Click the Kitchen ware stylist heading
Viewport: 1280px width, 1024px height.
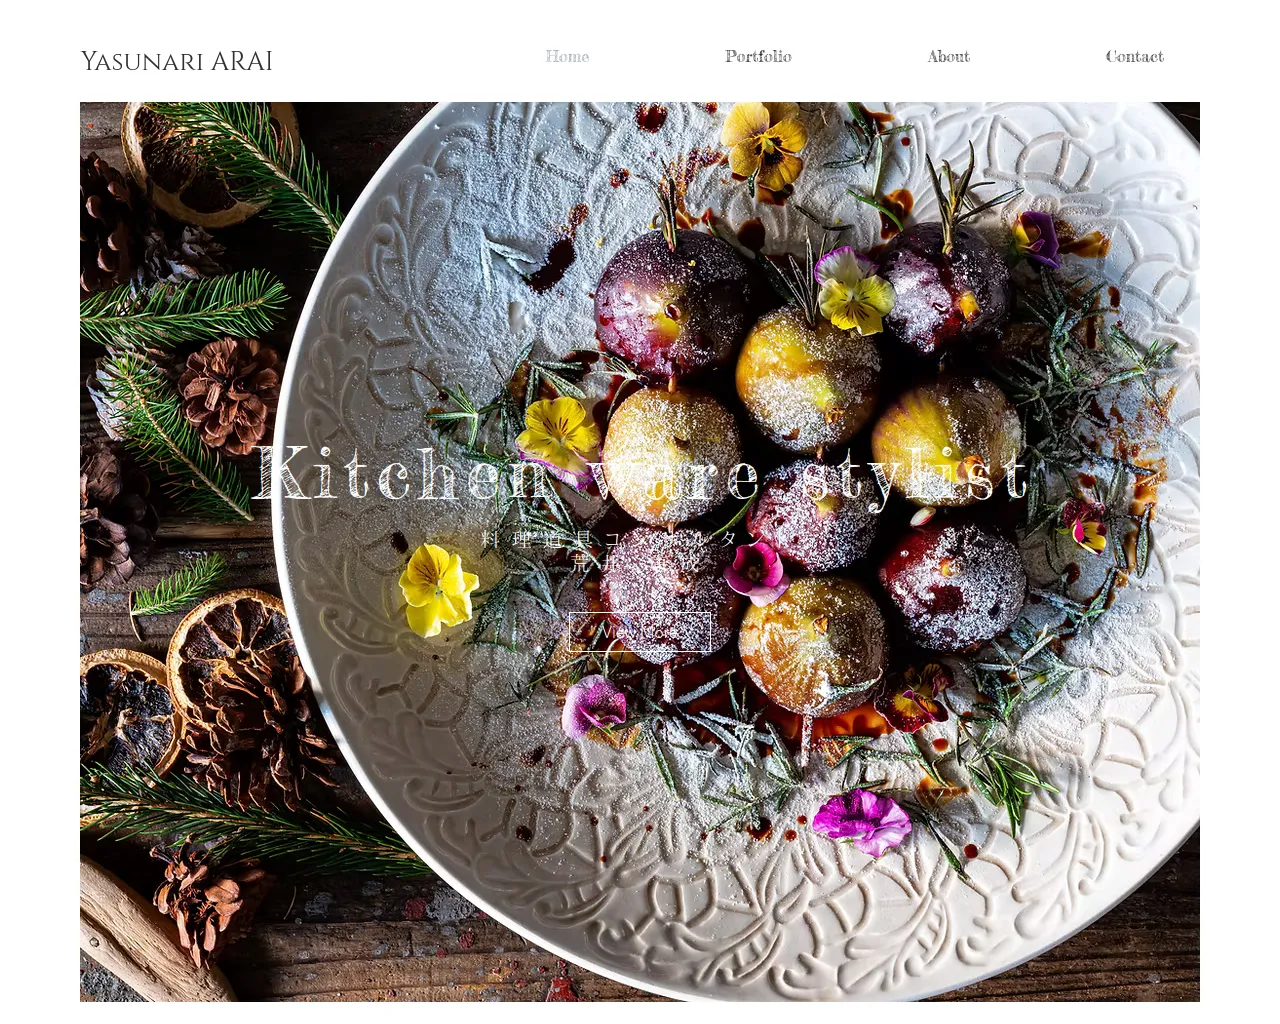point(640,474)
